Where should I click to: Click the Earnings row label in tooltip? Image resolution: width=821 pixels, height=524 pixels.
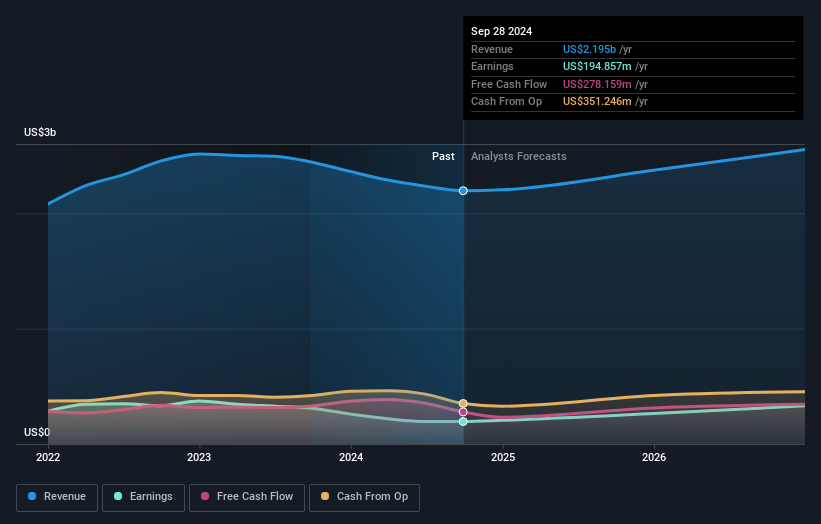(x=492, y=66)
